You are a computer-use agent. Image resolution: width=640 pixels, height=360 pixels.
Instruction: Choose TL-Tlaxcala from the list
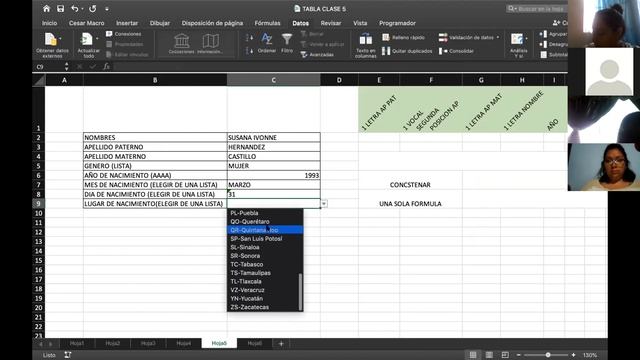pos(265,282)
